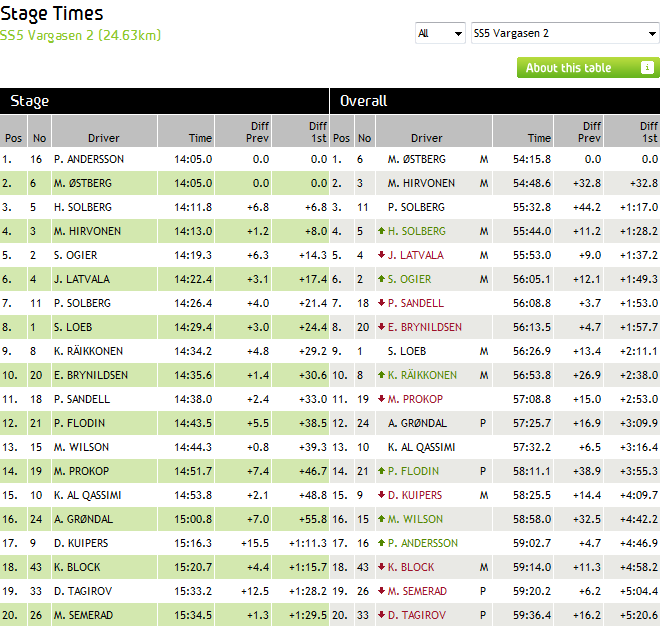Viewport: 661px width, 626px height.
Task: Click green up arrow beside K. RÄIKKONEN overall
Action: click(382, 375)
